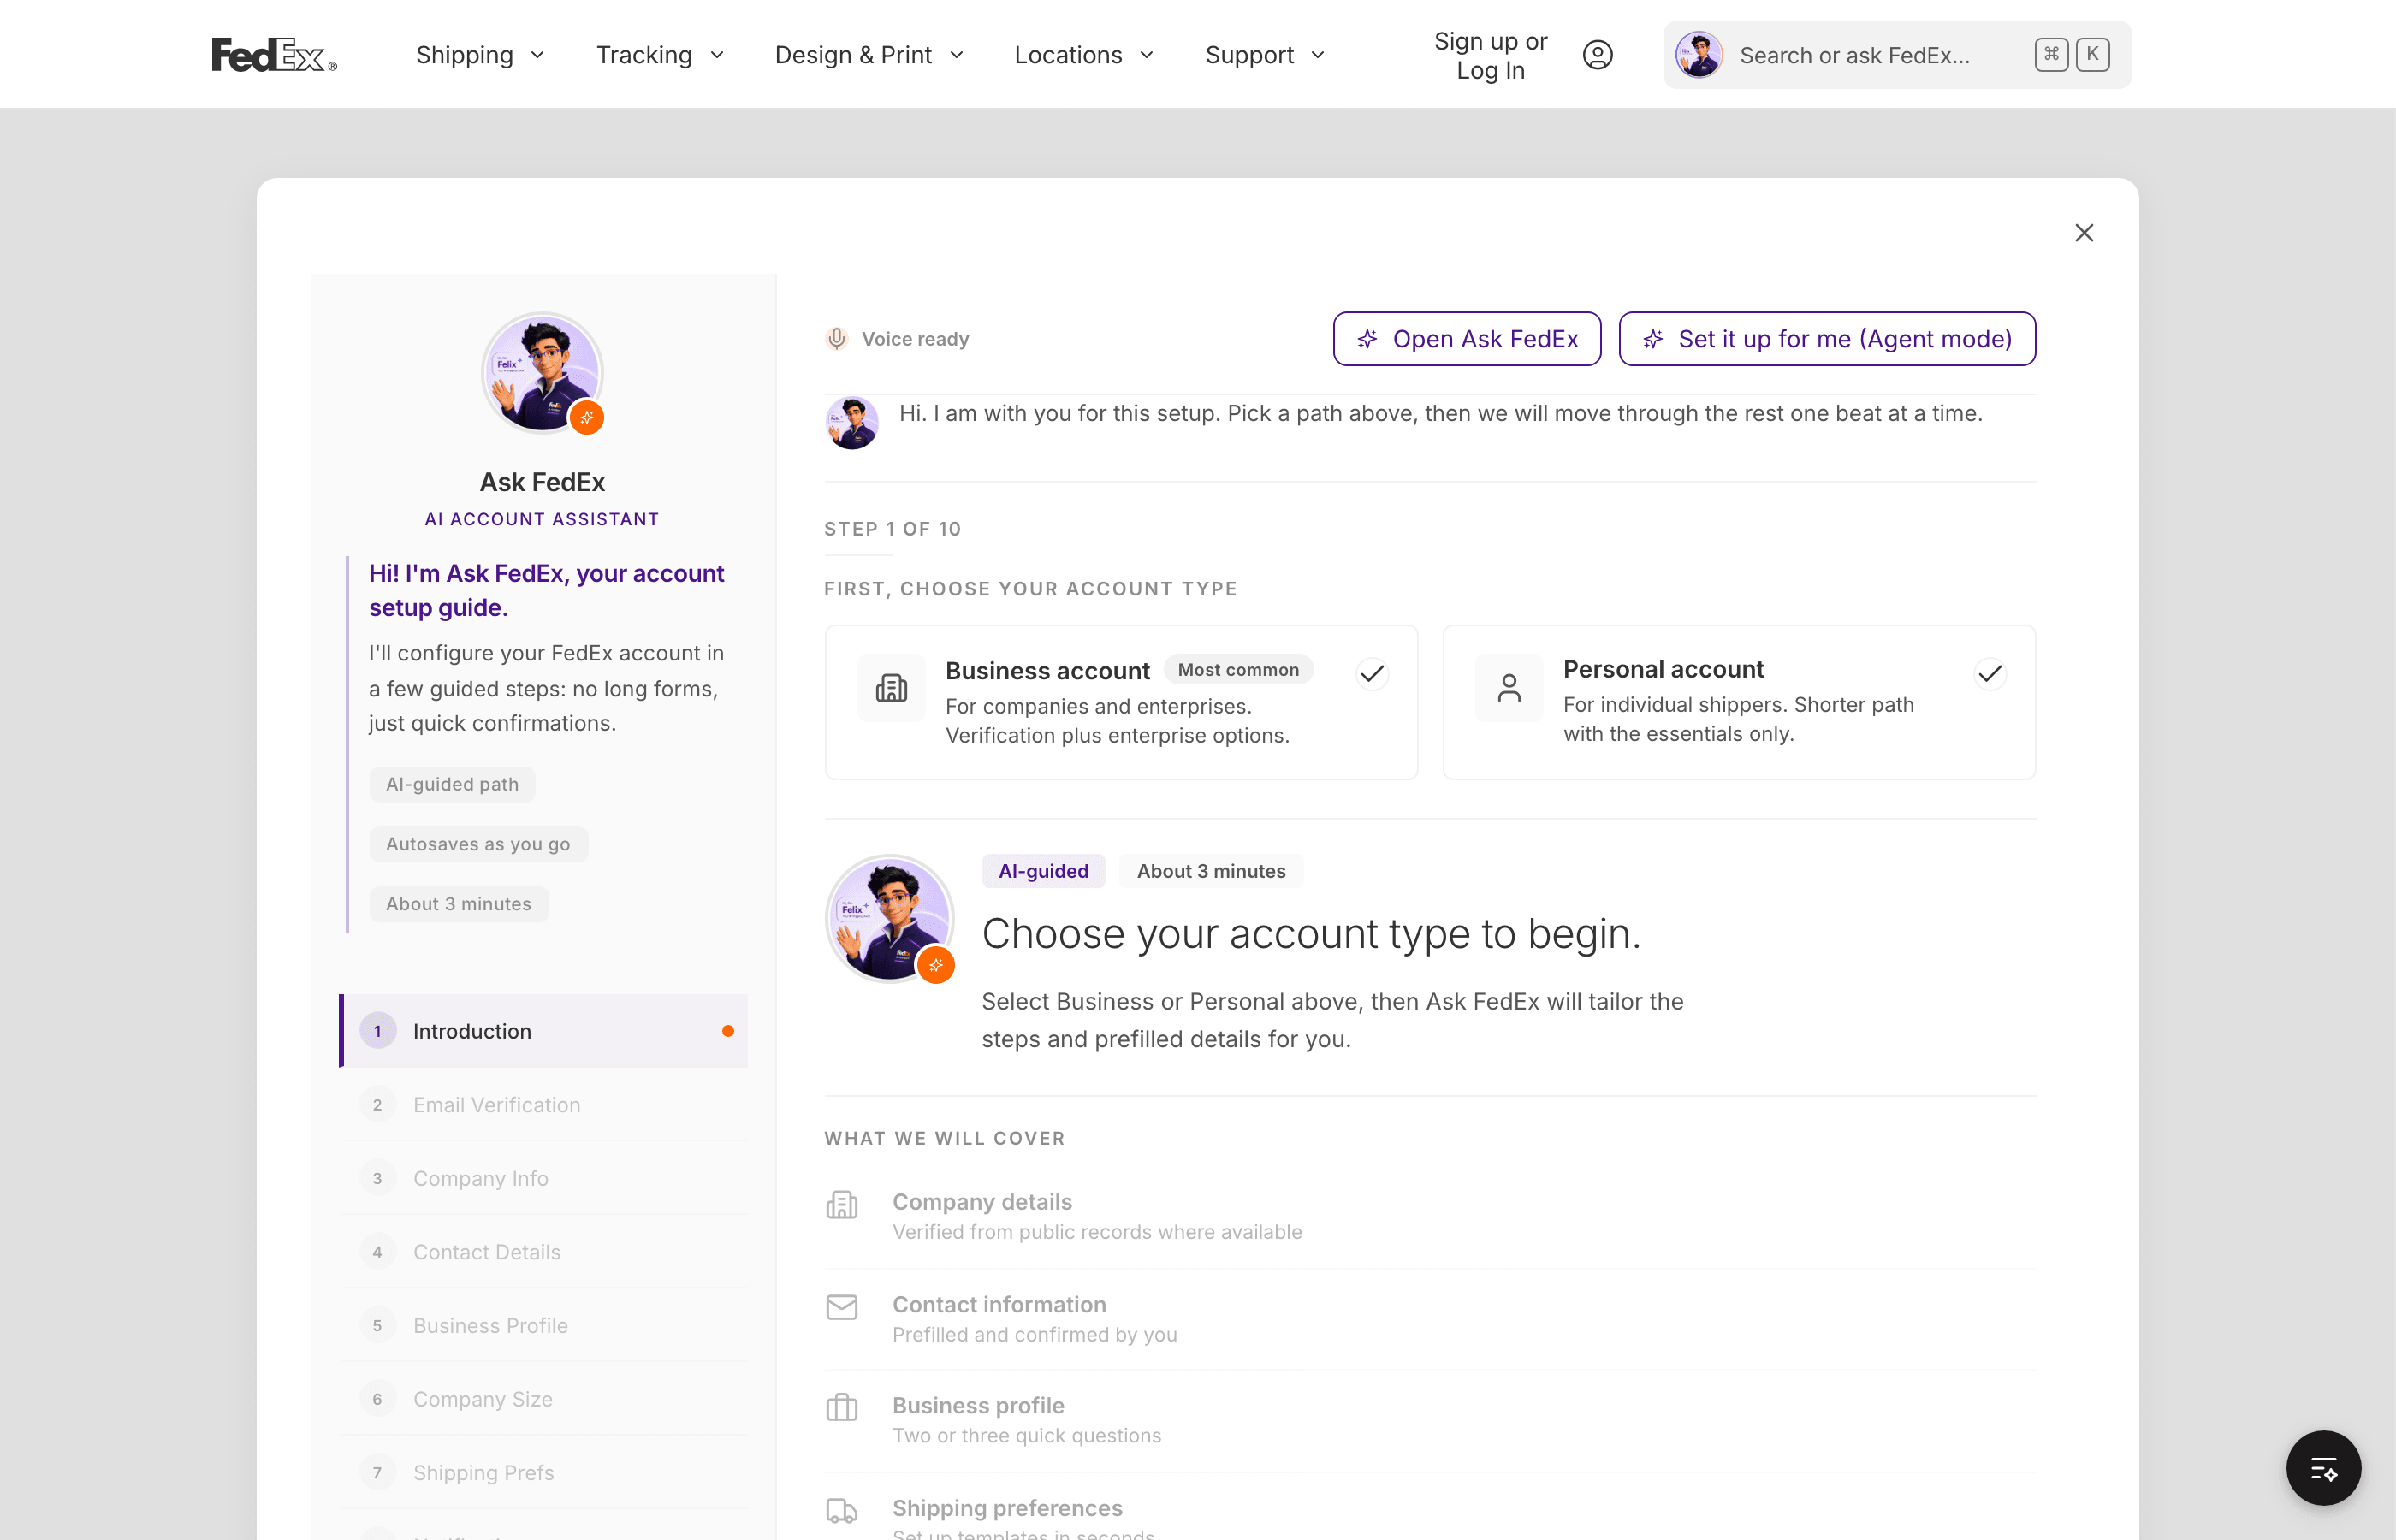
Task: Expand the Support menu chevron
Action: coord(1318,55)
